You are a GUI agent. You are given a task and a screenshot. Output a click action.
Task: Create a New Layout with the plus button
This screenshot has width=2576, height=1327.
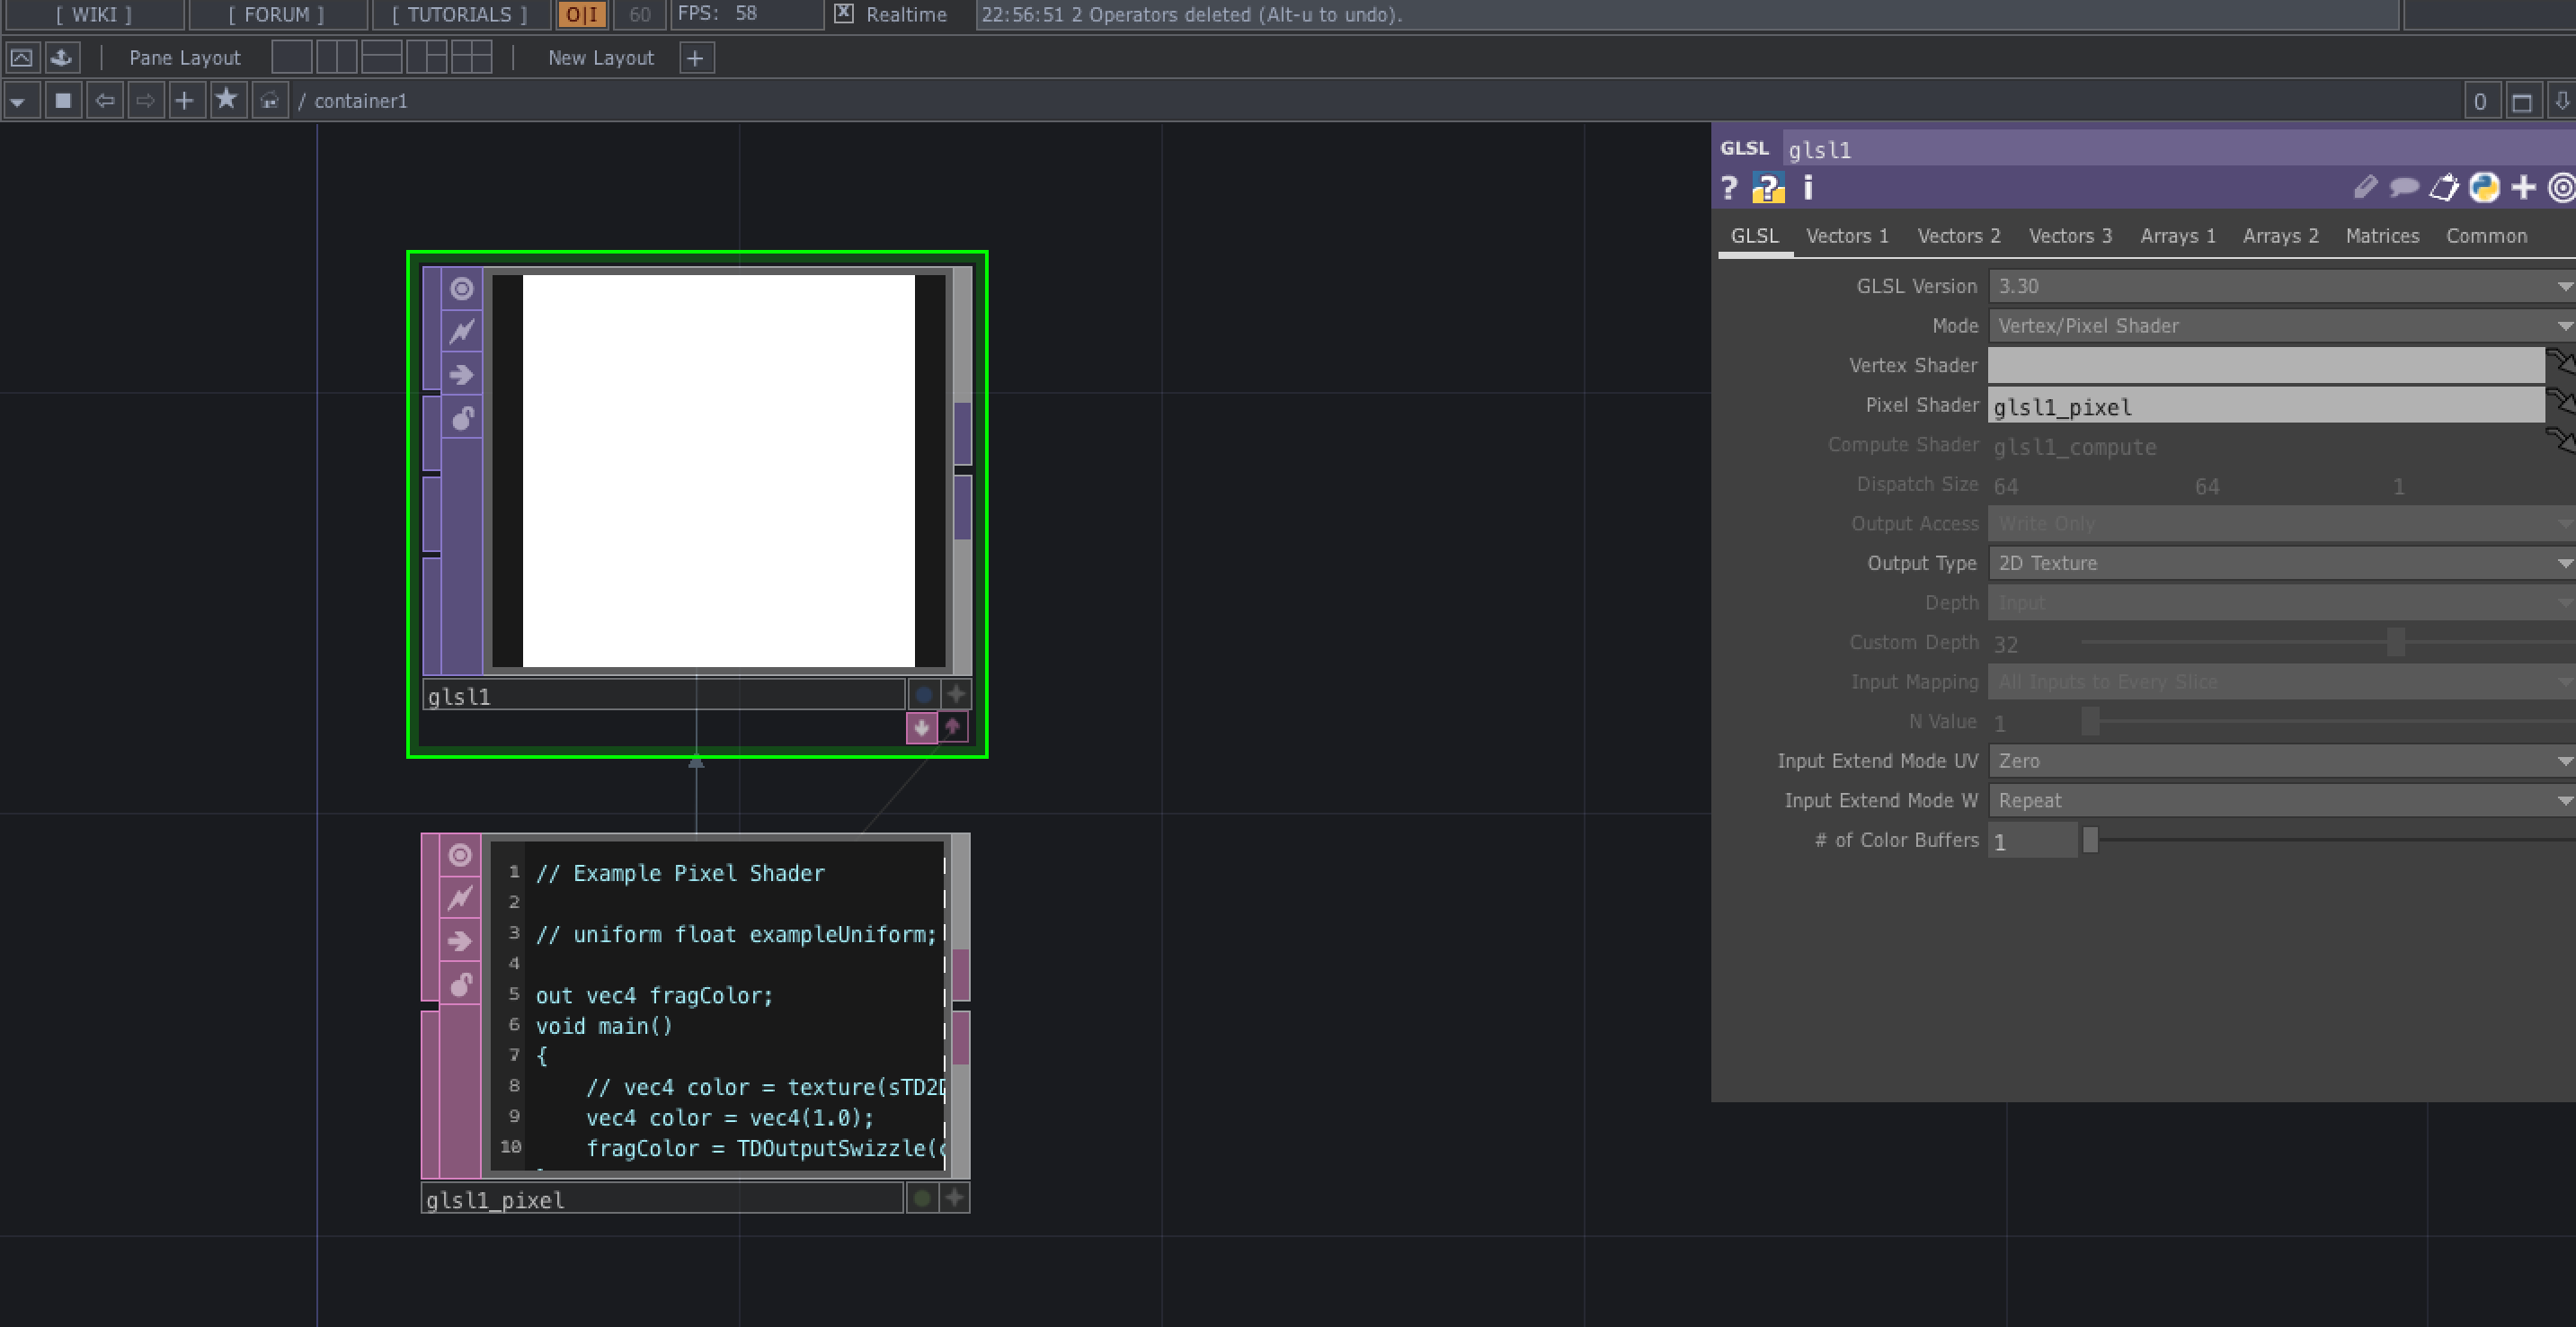(x=694, y=57)
